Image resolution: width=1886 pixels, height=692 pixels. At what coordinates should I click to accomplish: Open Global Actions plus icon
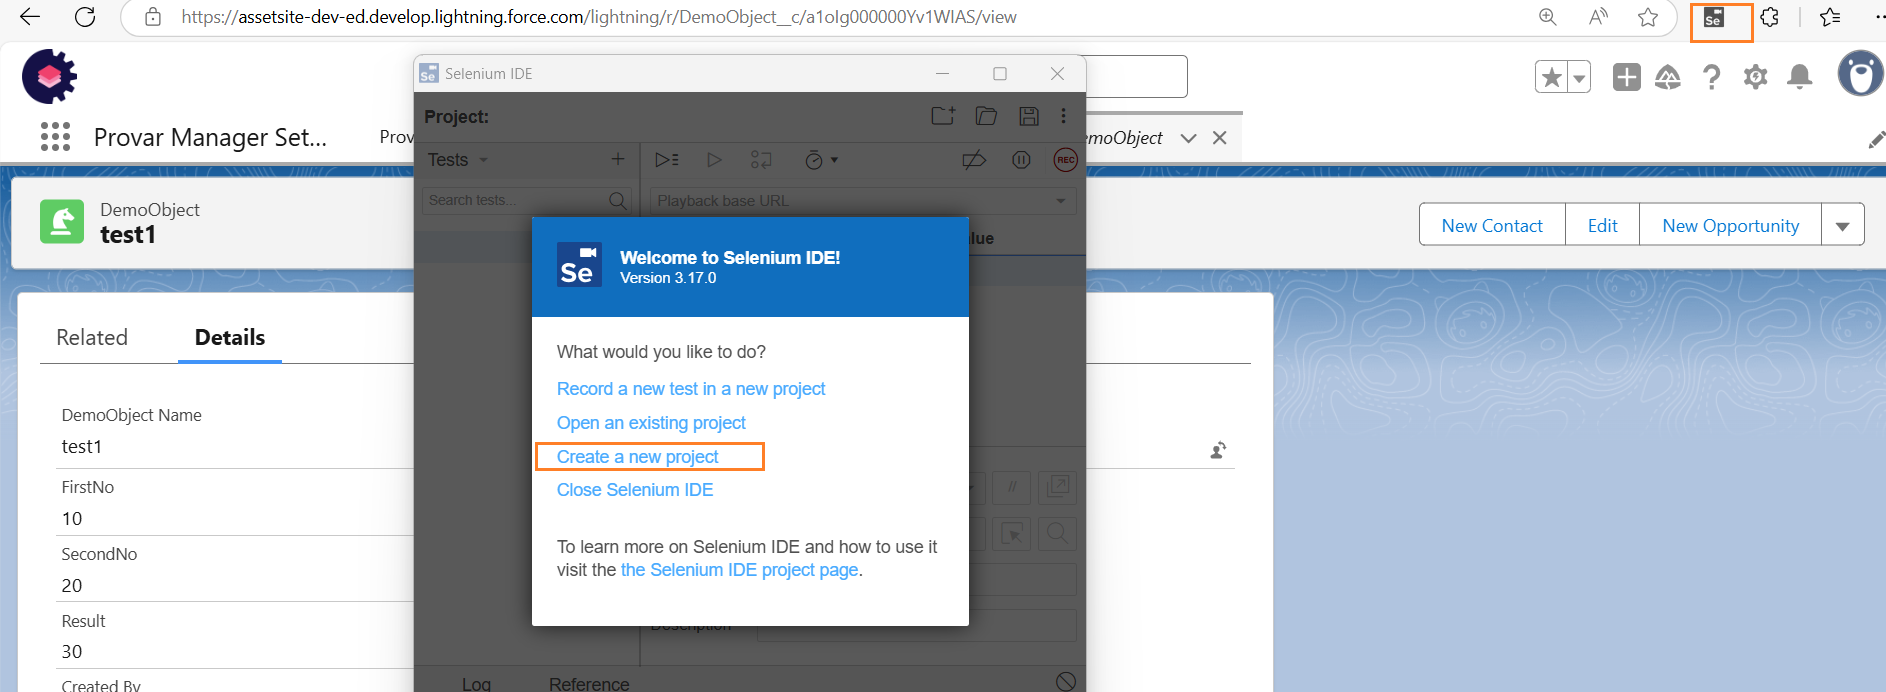[x=1626, y=77]
